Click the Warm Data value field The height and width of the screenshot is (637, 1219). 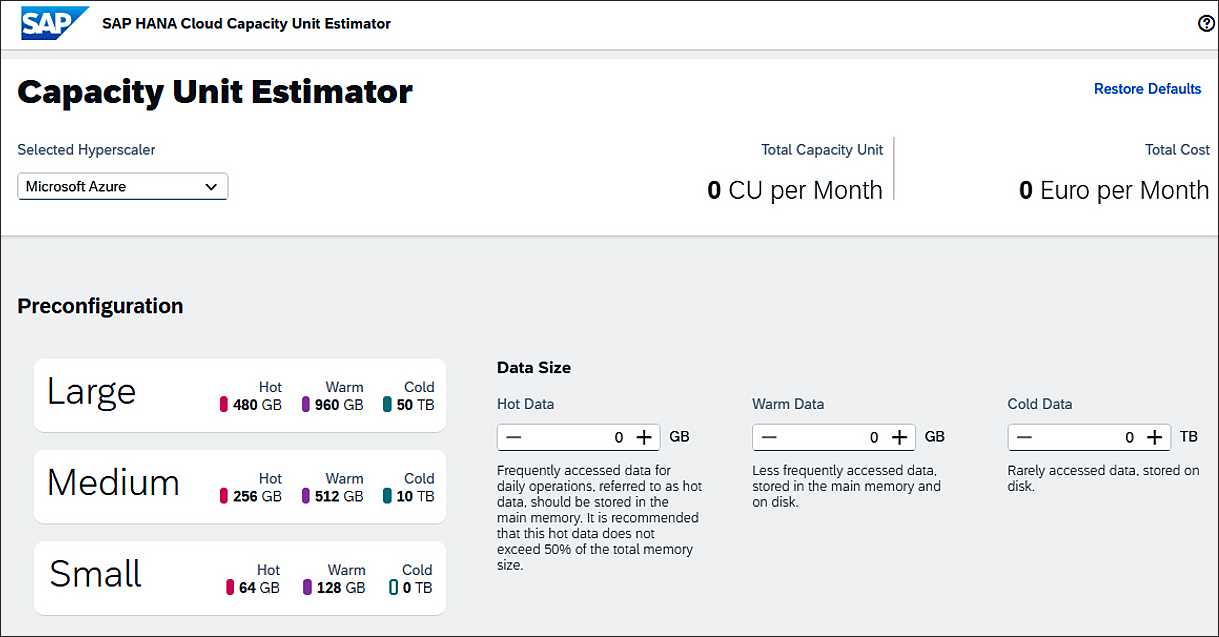tap(834, 437)
